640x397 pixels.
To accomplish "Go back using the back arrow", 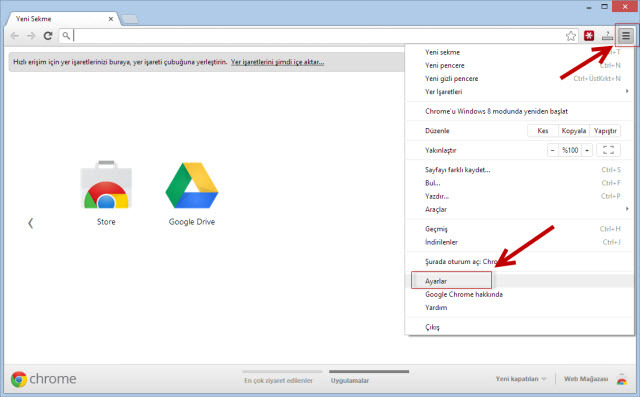I will [15, 36].
